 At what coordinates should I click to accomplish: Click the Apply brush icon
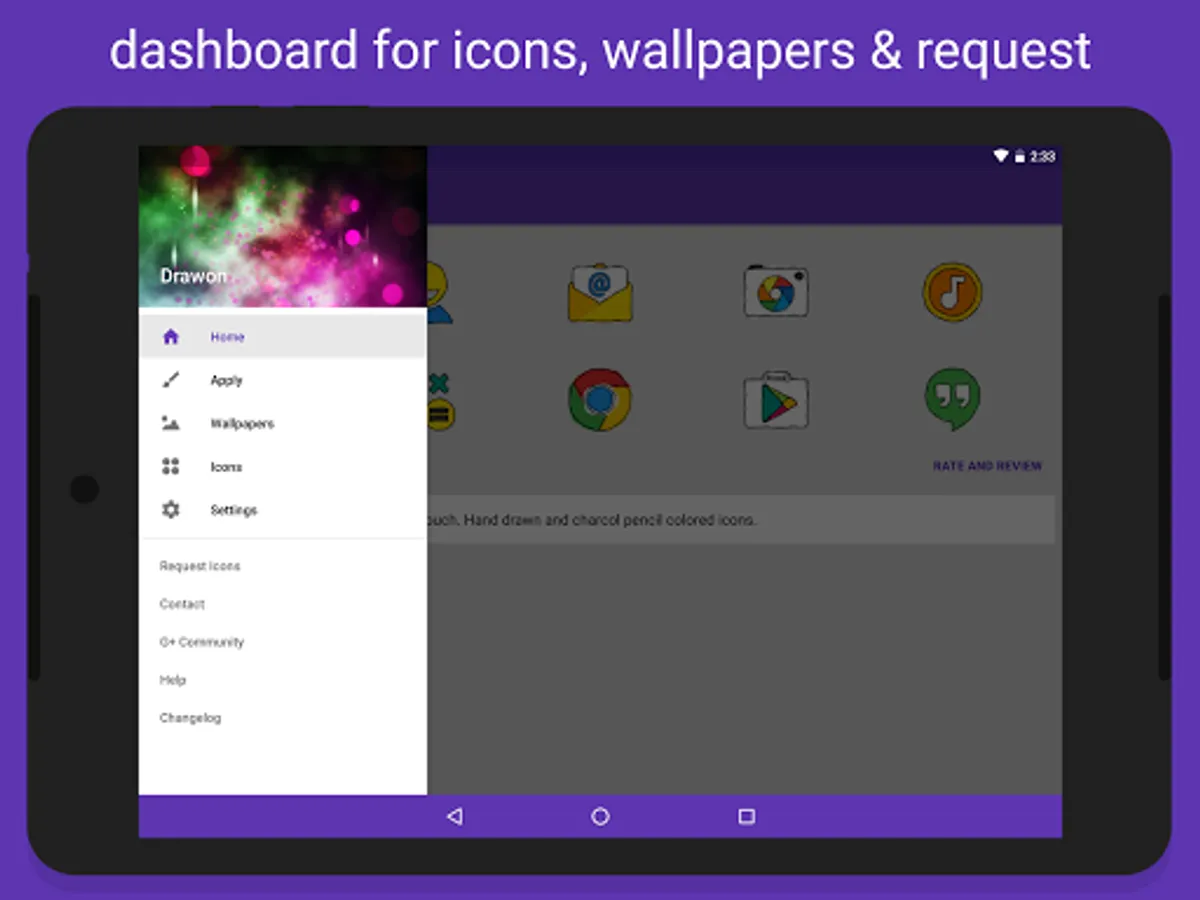point(171,380)
